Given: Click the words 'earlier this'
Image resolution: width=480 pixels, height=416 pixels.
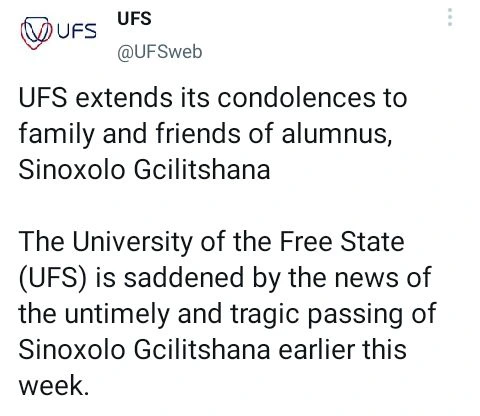Looking at the screenshot, I should 342,350.
